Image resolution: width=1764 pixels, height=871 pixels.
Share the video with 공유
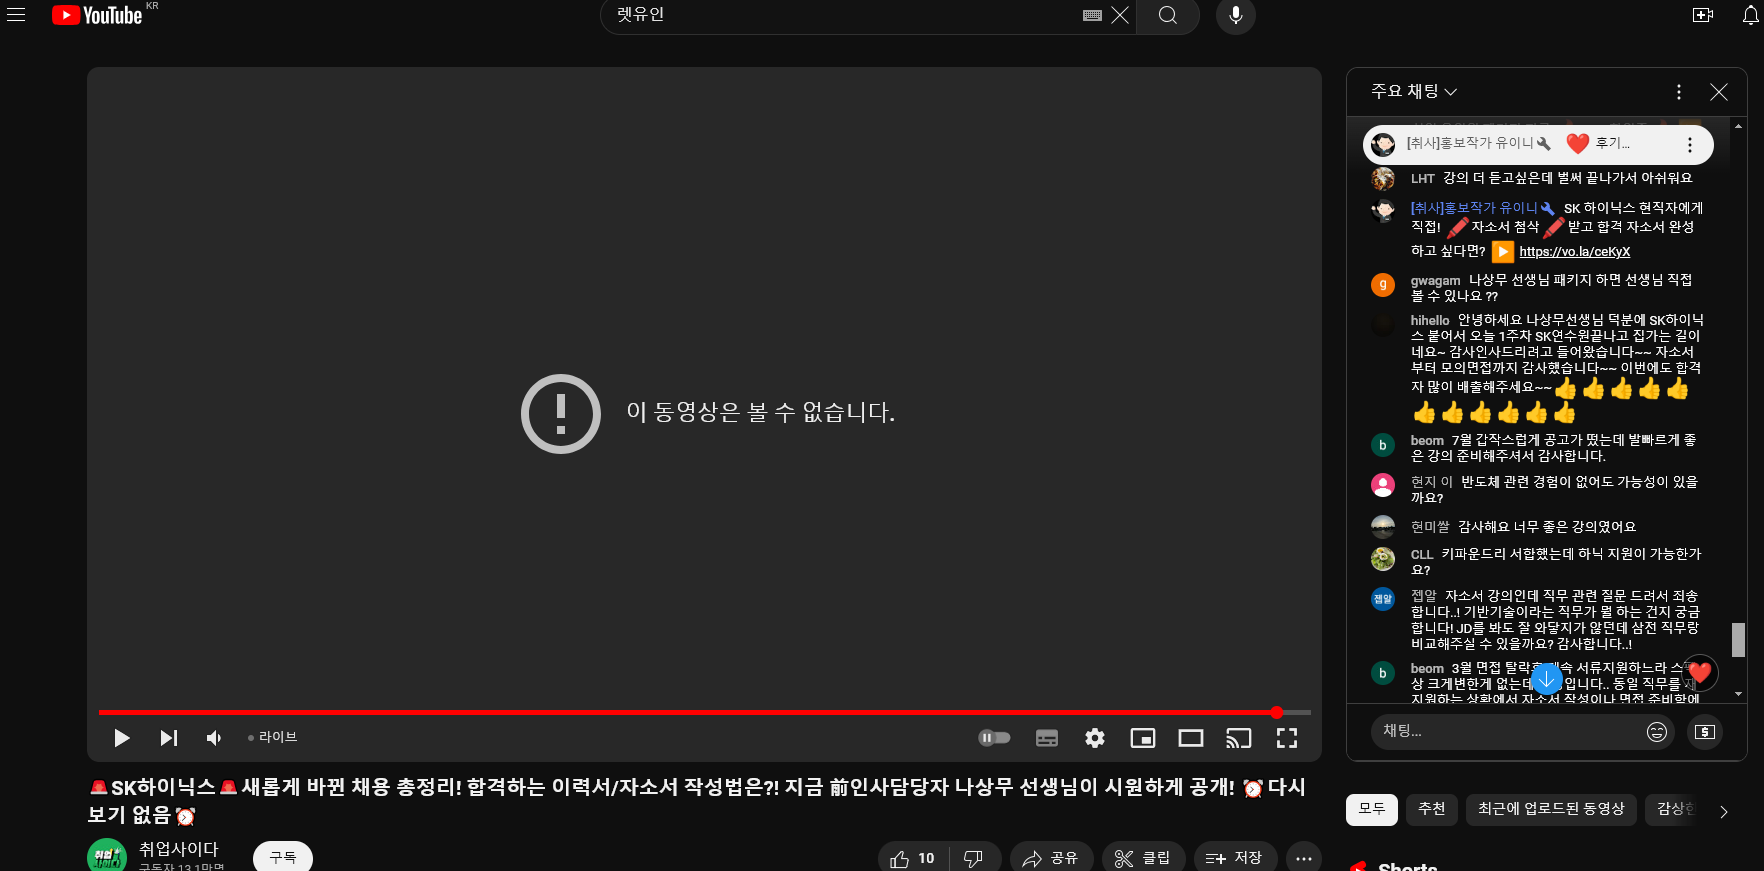[x=1050, y=858]
